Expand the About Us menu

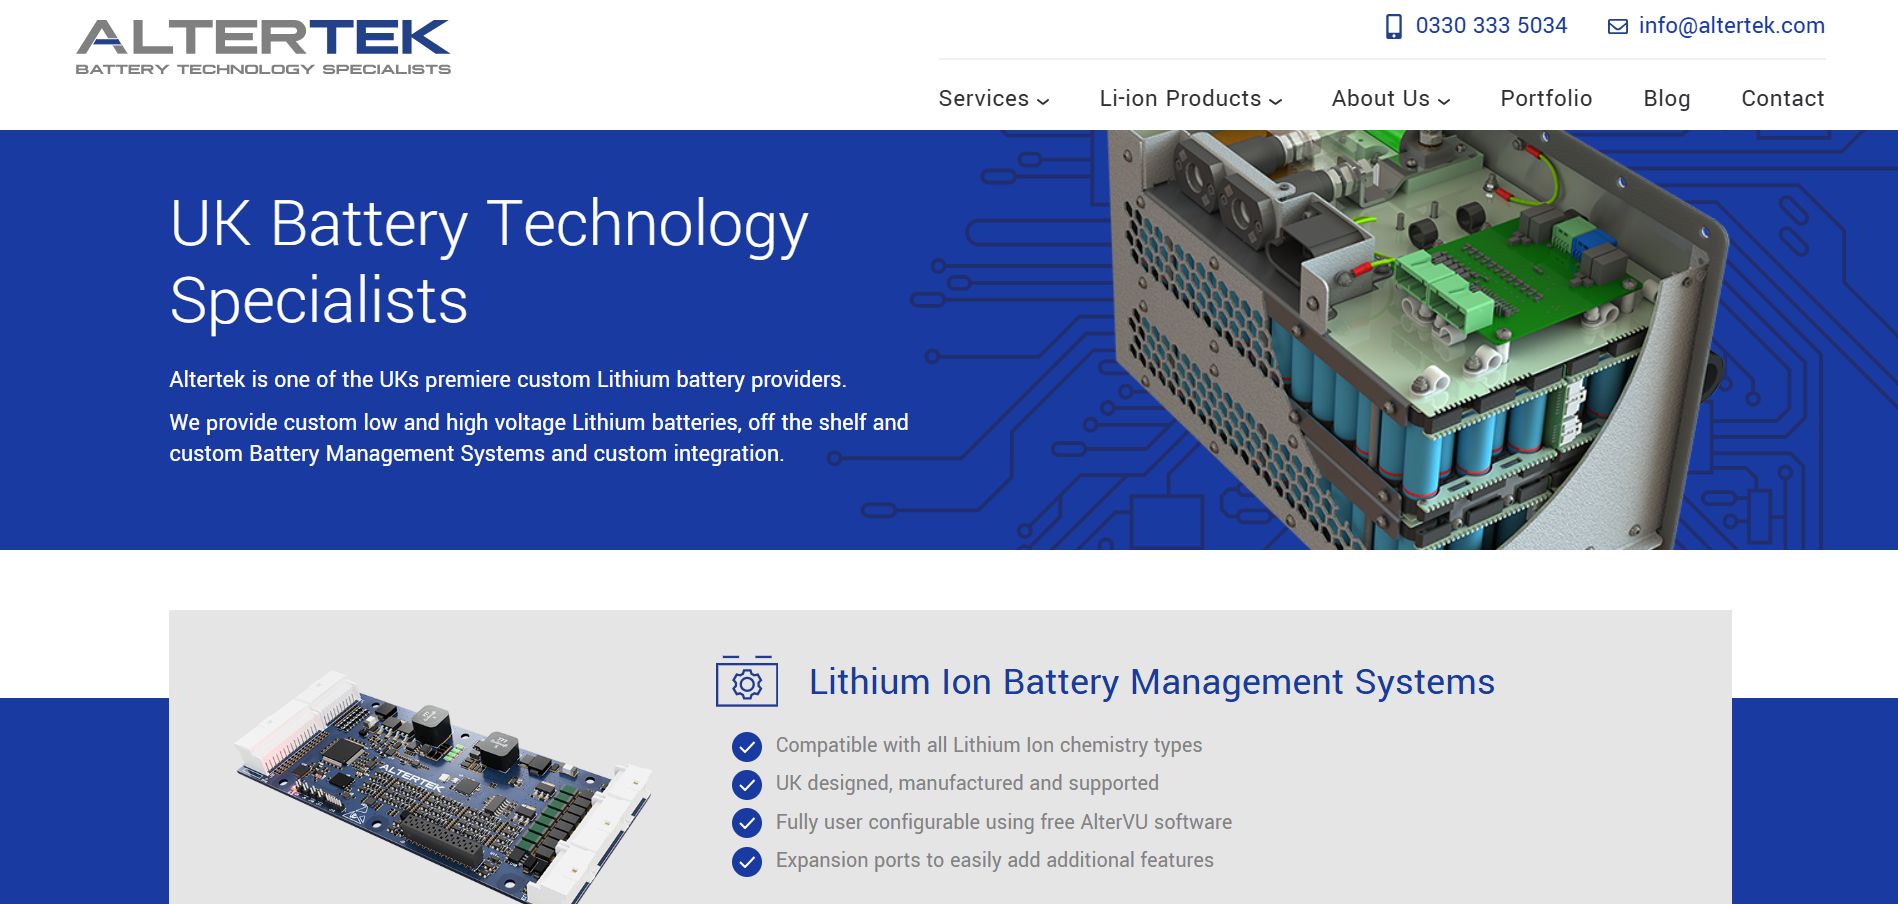[x=1390, y=99]
